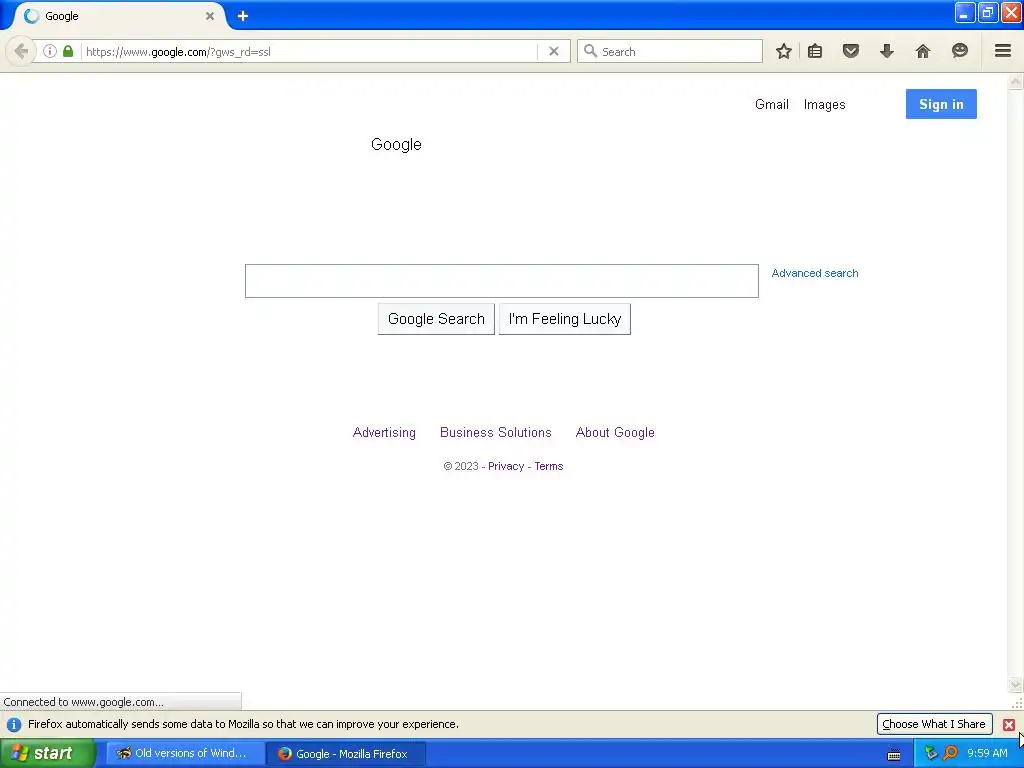
Task: Click the info icon in the notification bar
Action: pos(14,725)
